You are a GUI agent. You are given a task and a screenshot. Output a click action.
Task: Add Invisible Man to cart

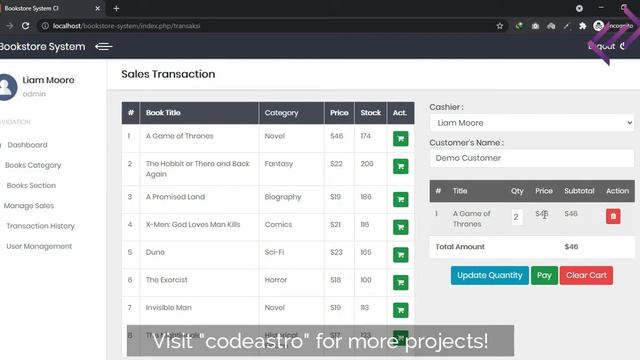(x=400, y=310)
